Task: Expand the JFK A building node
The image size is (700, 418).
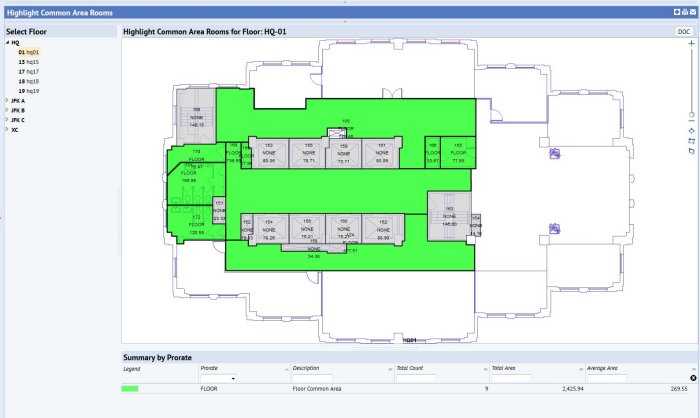Action: [7, 101]
